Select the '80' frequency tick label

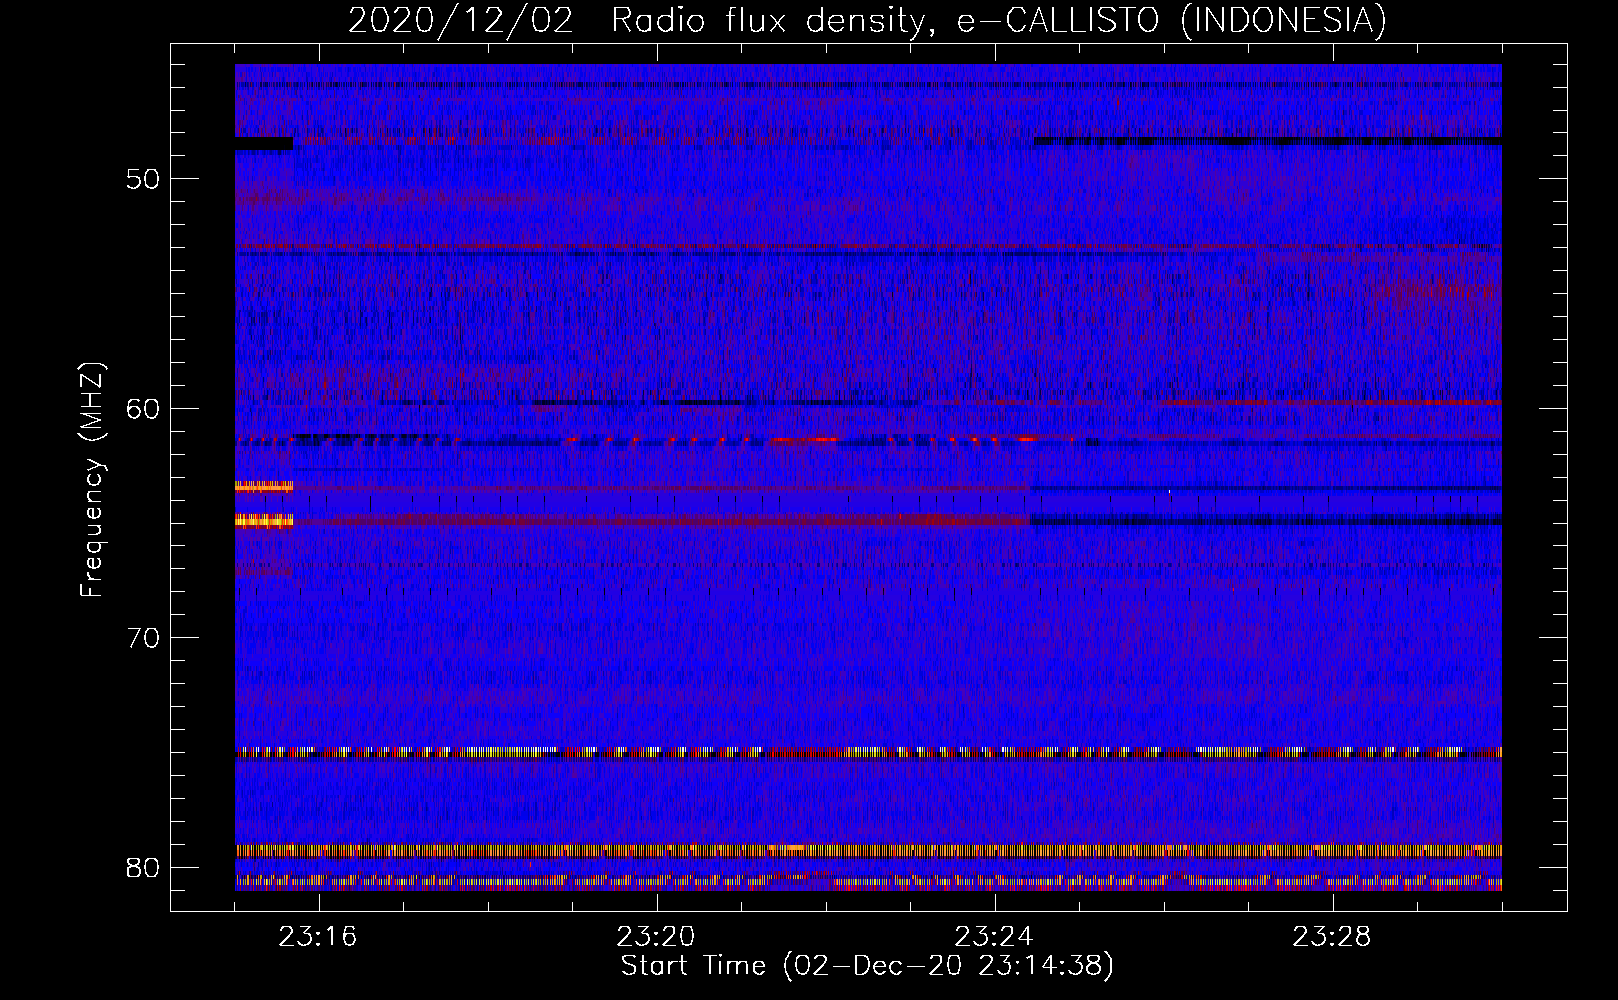click(x=143, y=867)
